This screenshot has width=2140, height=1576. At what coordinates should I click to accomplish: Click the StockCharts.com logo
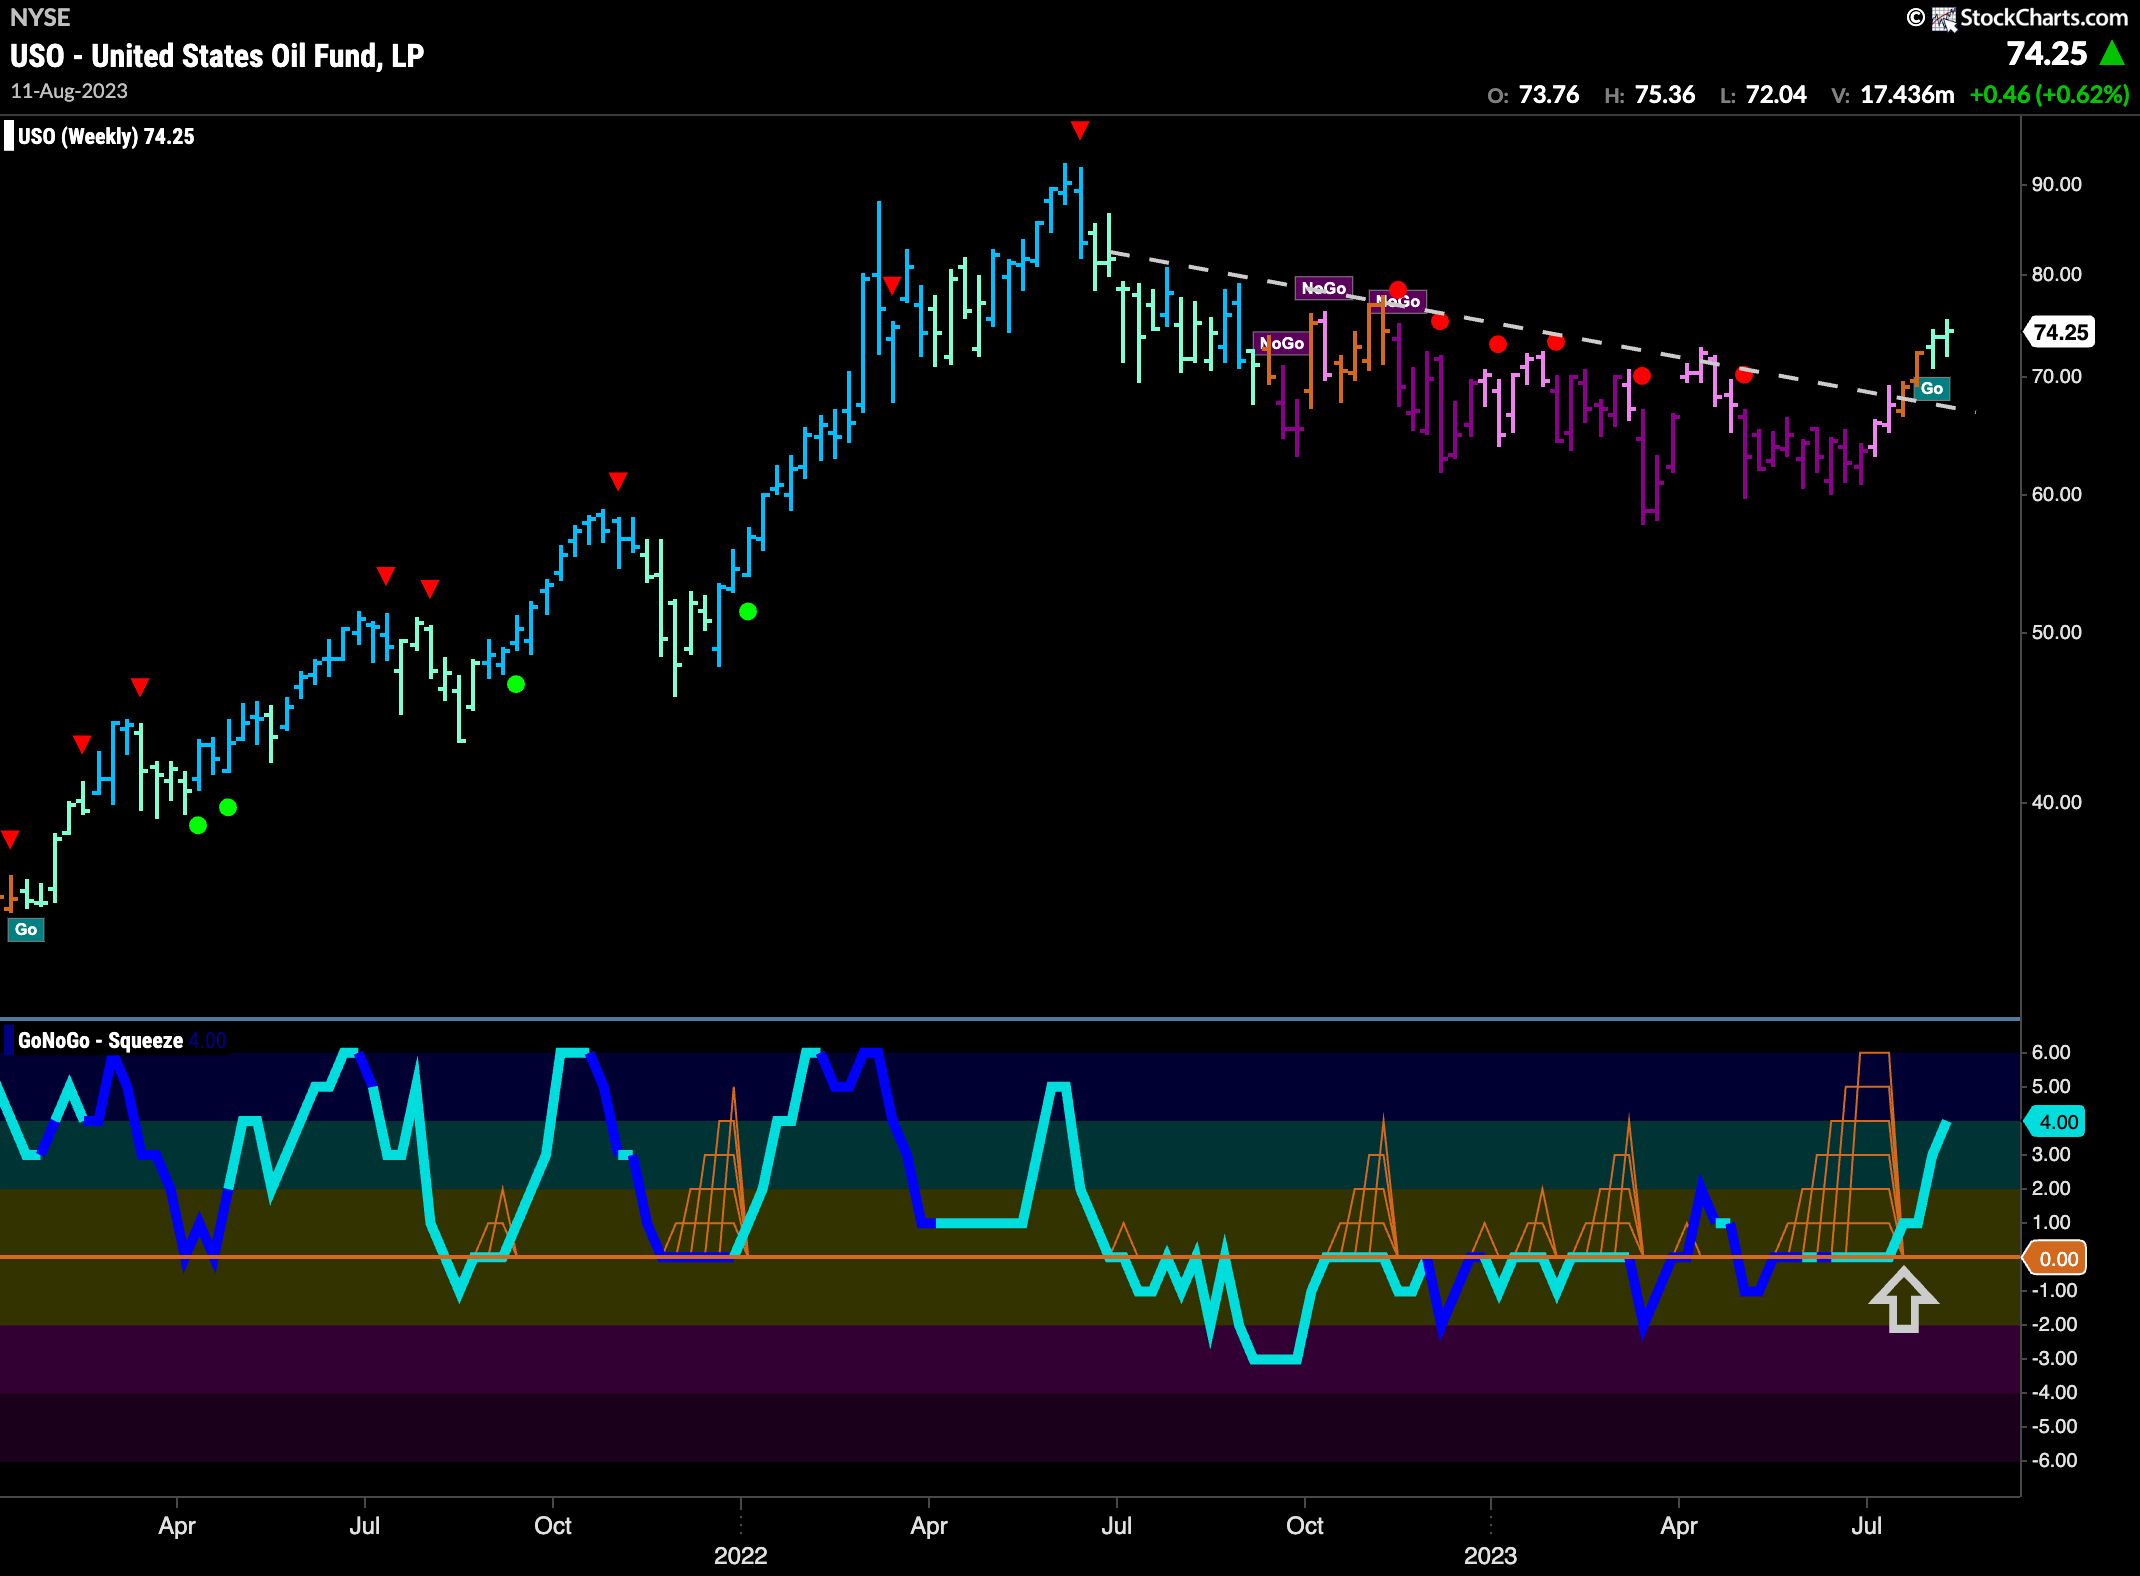point(2018,17)
